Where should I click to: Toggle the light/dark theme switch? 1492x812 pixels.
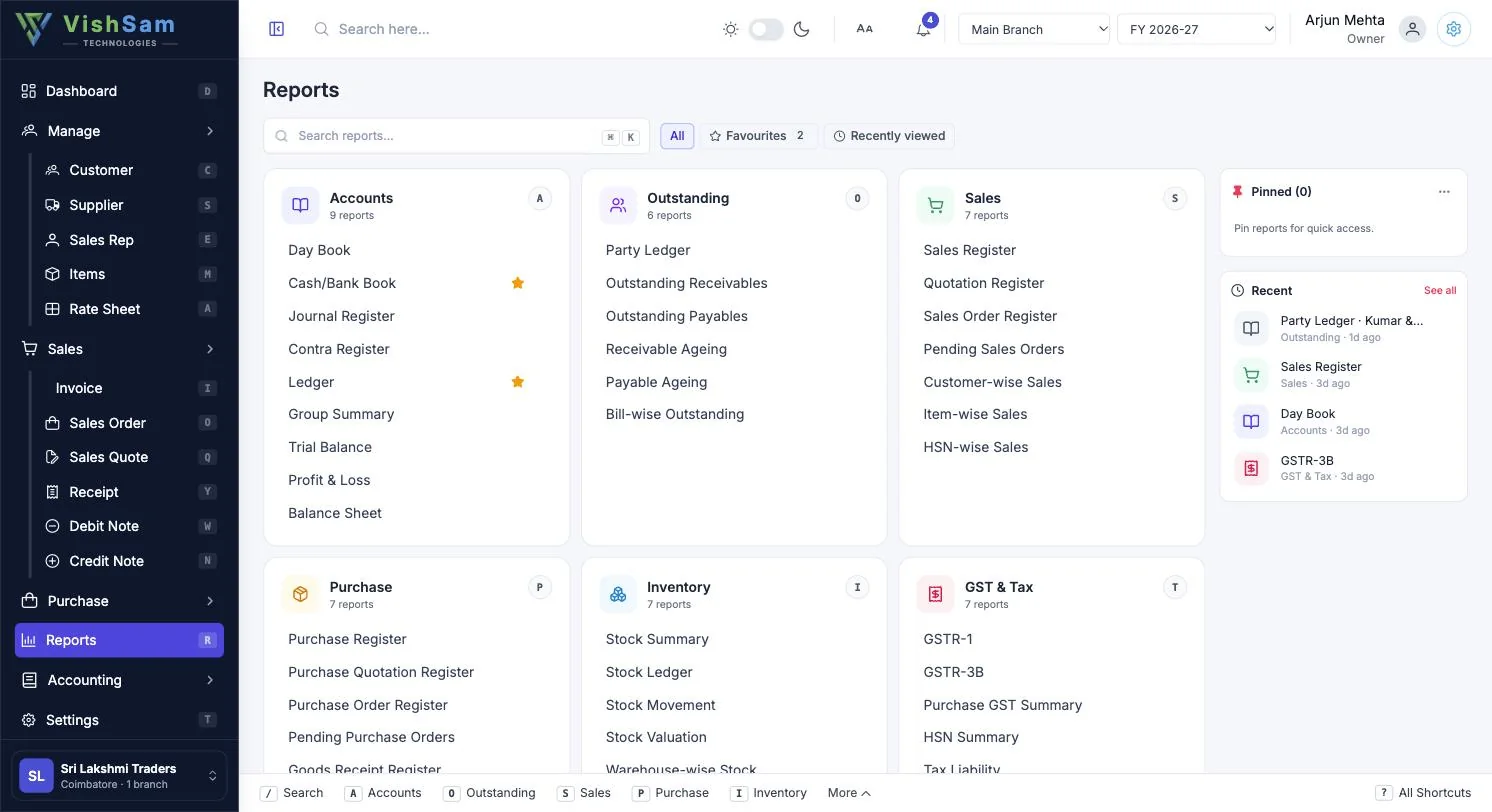pos(766,29)
